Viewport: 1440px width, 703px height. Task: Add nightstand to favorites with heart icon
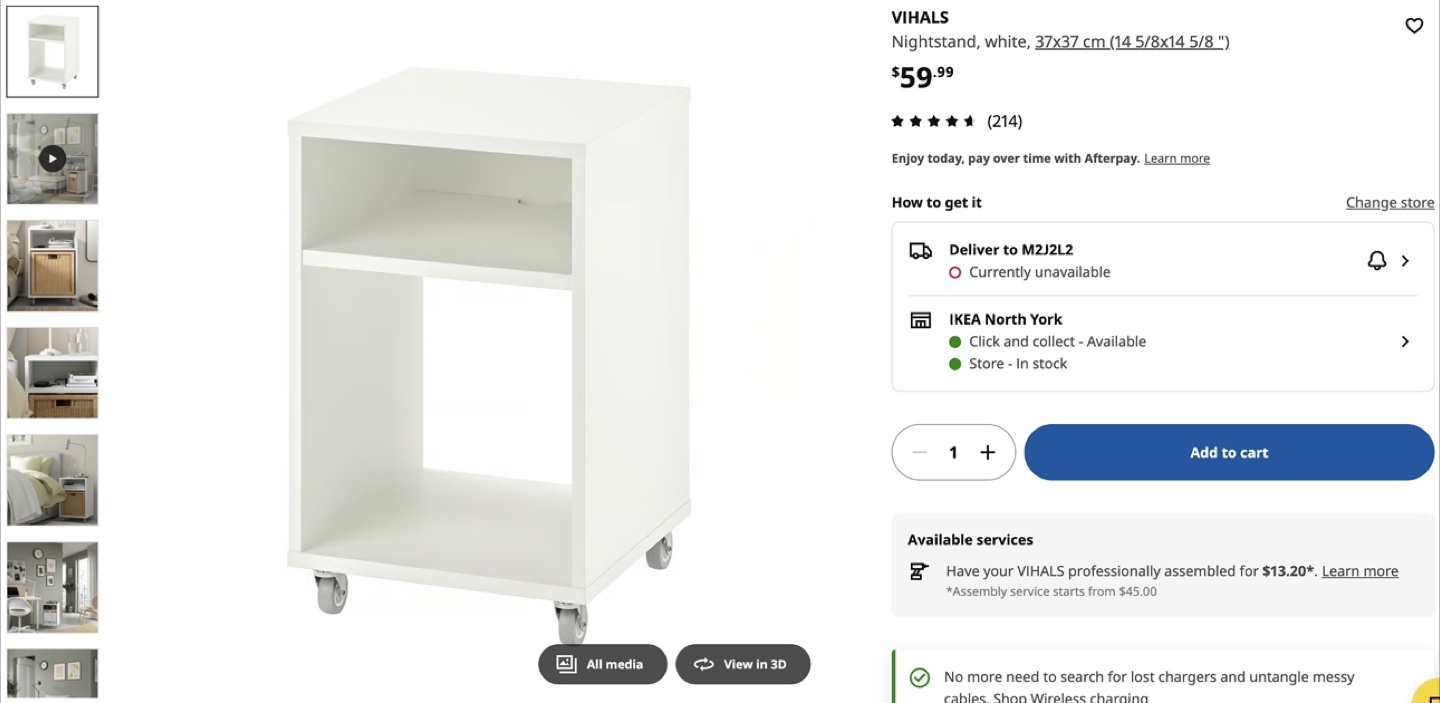[x=1414, y=26]
